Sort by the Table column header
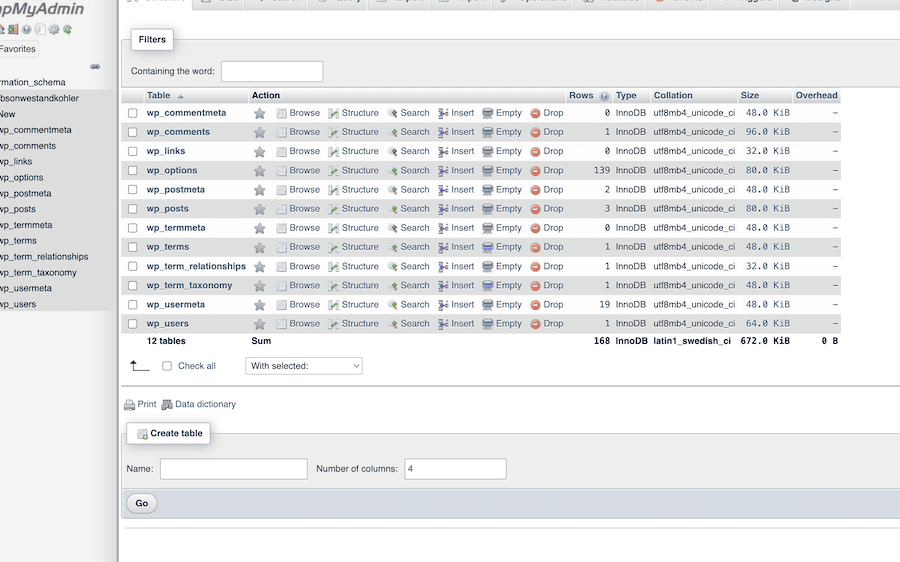 (159, 96)
